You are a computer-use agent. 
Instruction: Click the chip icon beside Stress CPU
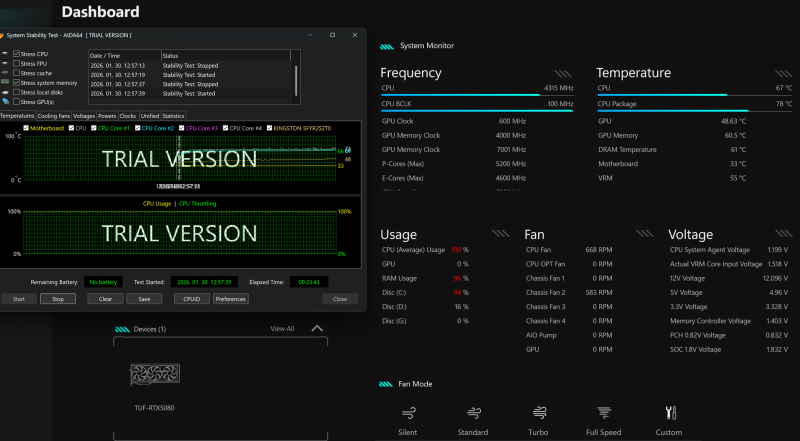pos(5,53)
